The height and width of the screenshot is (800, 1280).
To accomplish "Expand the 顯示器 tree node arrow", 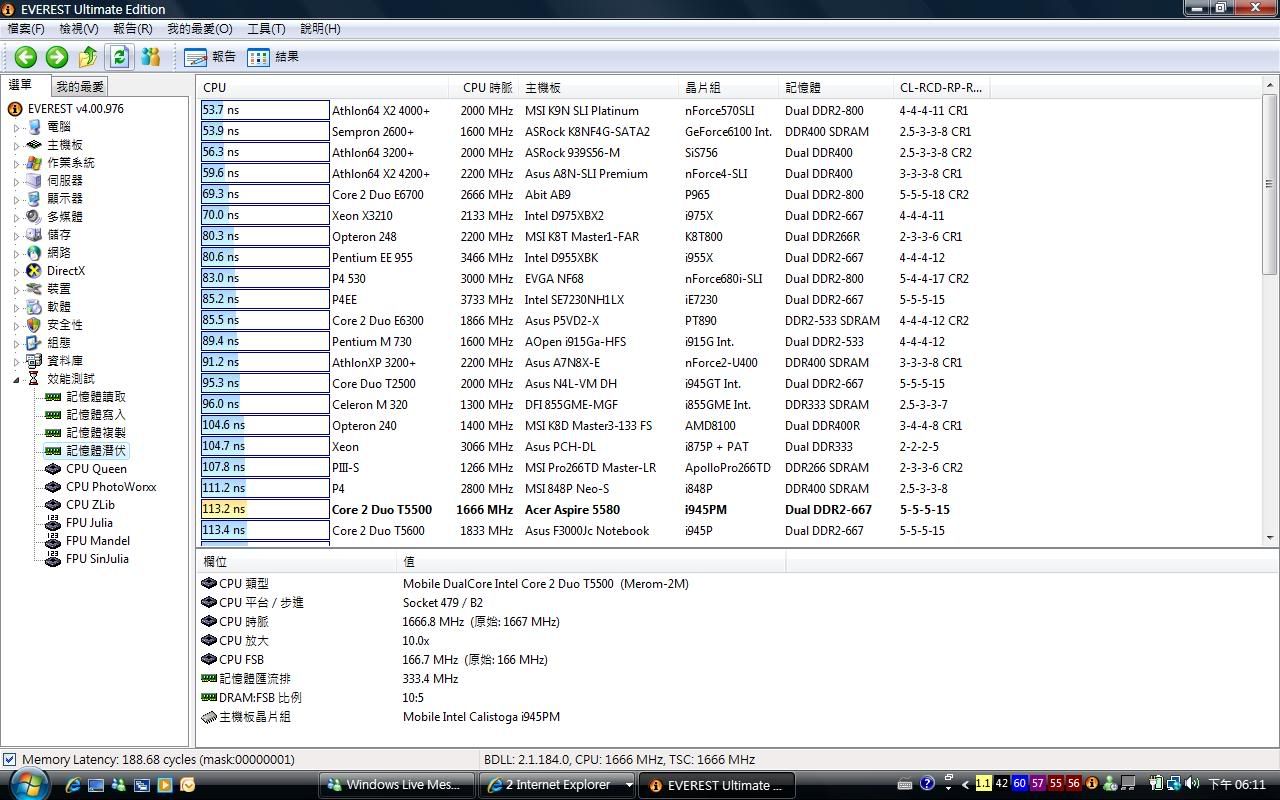I will point(17,200).
